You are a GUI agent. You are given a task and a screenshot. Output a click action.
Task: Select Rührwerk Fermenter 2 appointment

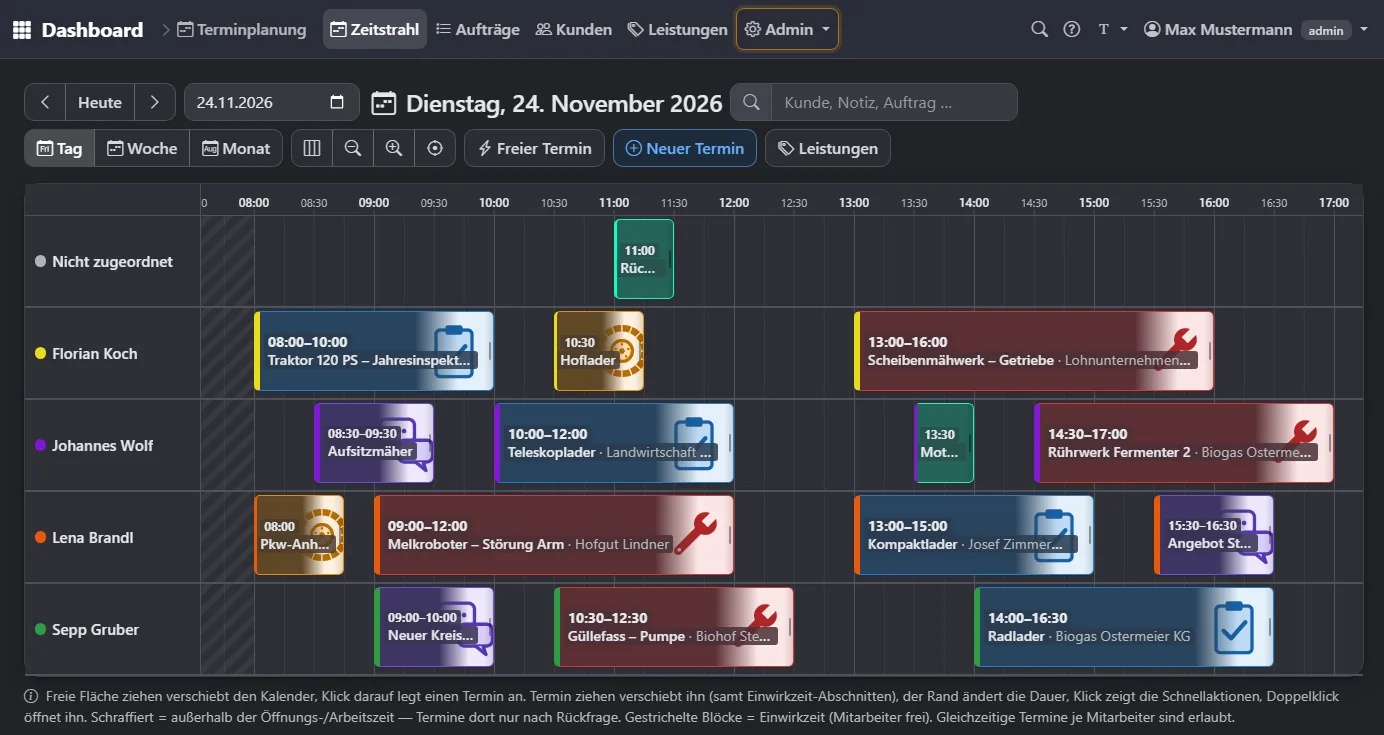pyautogui.click(x=1184, y=443)
